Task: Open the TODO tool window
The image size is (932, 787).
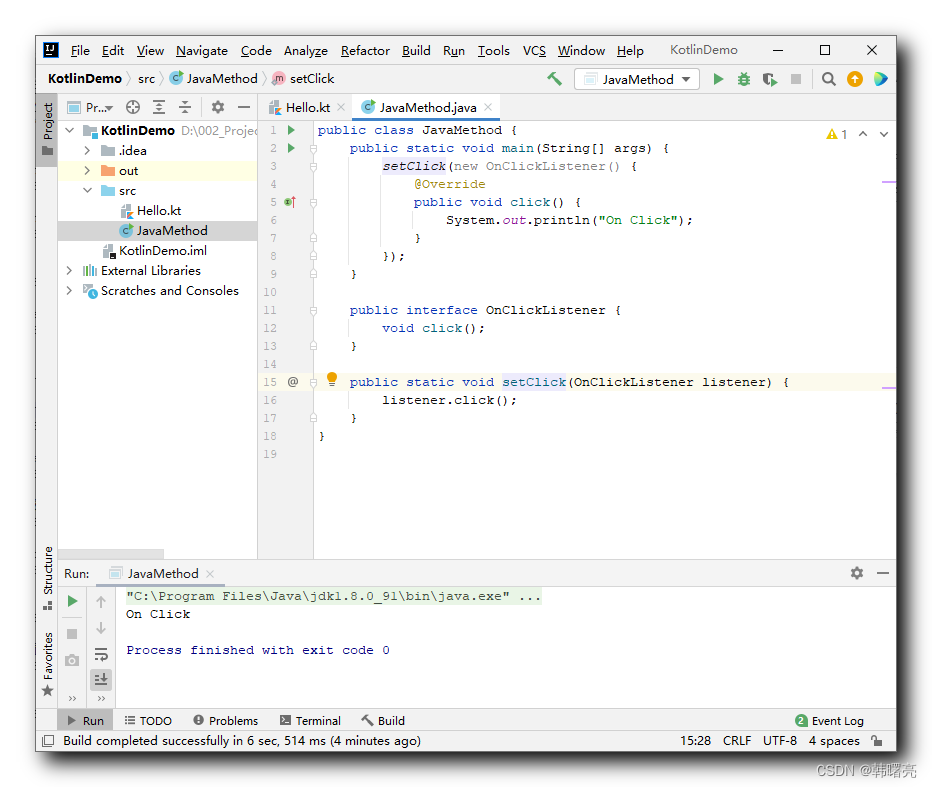Action: pos(148,720)
